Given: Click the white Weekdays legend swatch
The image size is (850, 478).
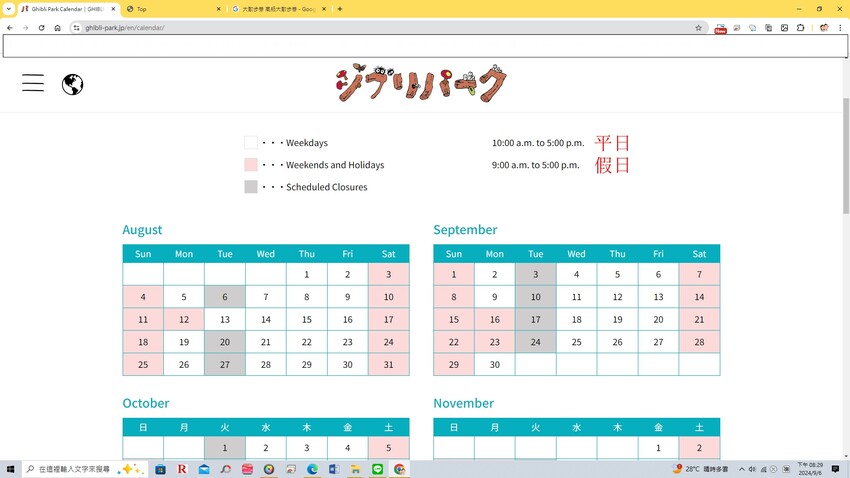Looking at the screenshot, I should point(250,143).
